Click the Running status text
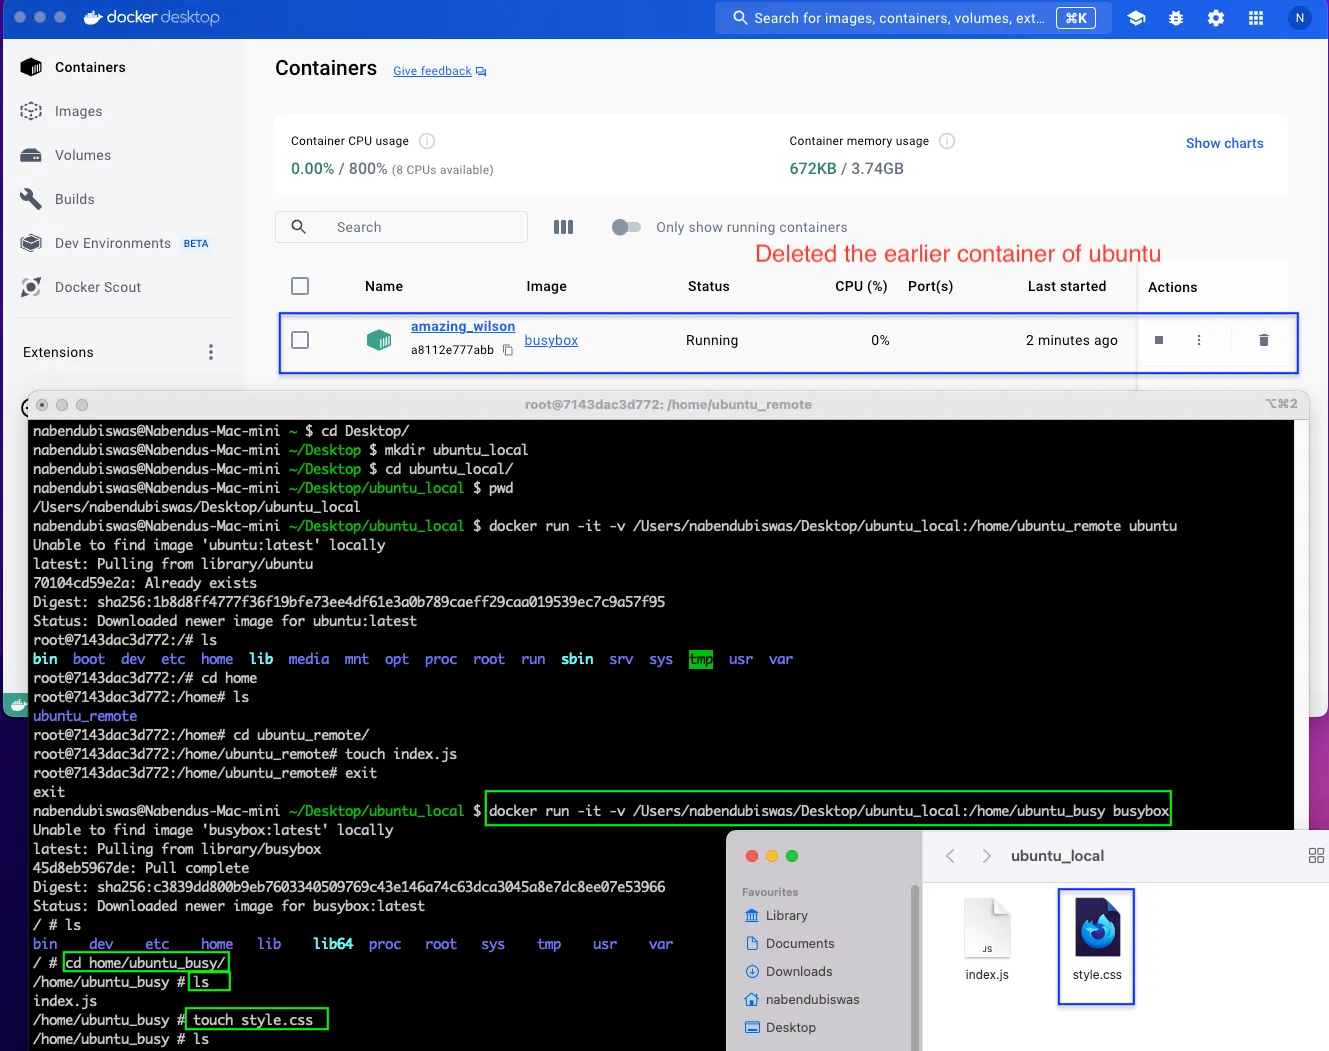The height and width of the screenshot is (1051, 1329). click(712, 340)
